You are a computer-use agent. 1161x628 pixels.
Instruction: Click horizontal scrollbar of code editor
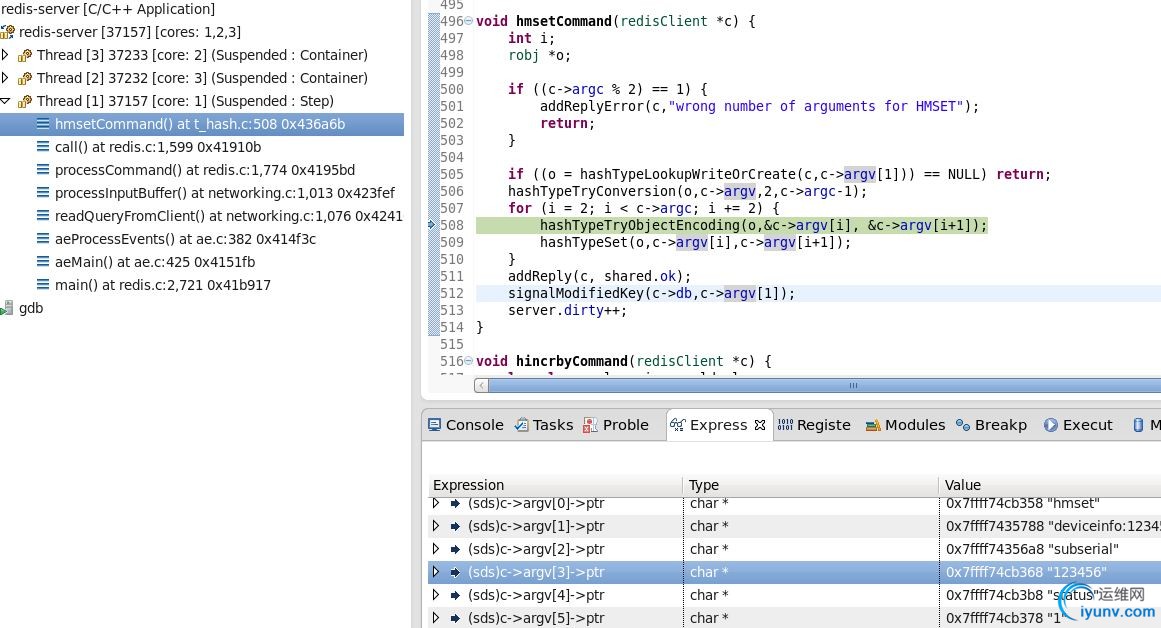coord(824,385)
